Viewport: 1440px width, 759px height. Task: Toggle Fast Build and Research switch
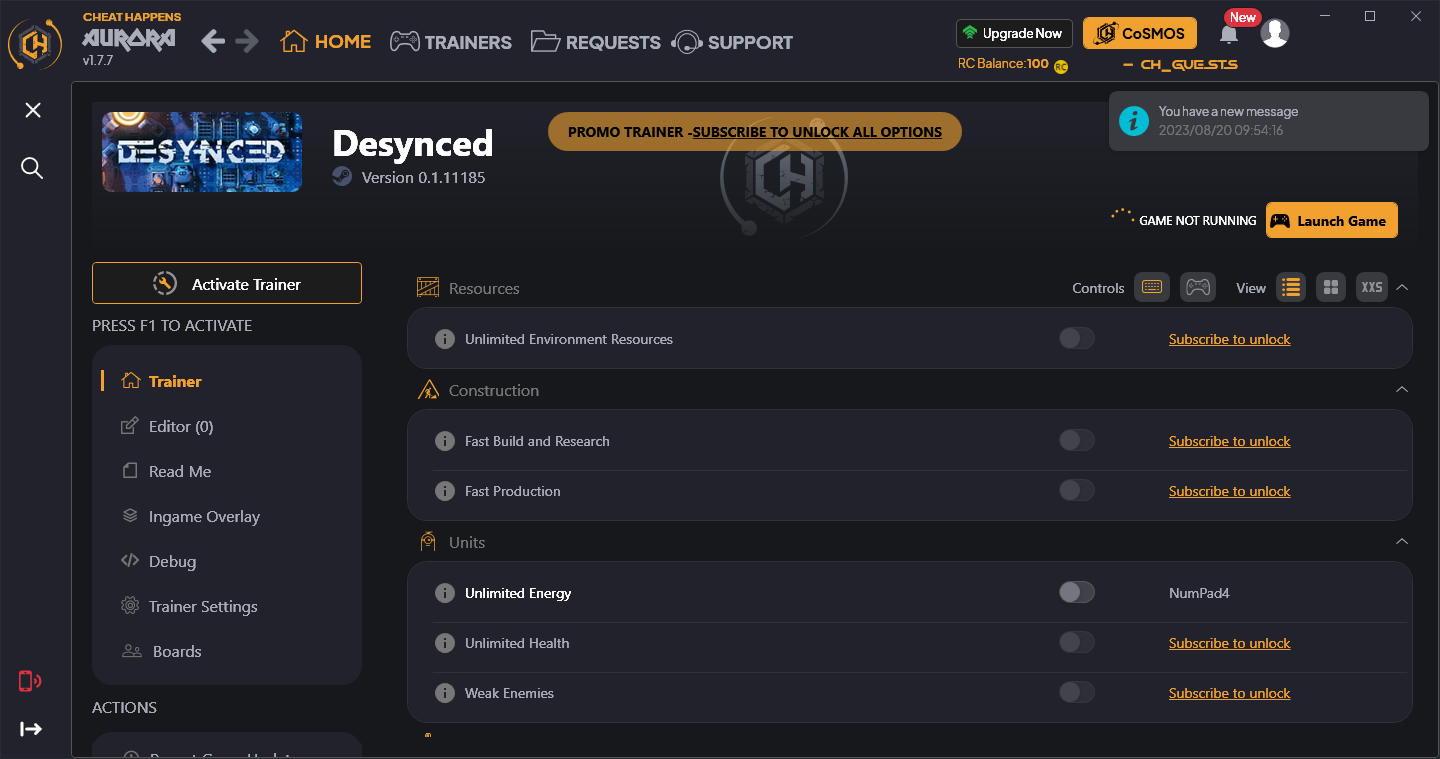pos(1077,441)
